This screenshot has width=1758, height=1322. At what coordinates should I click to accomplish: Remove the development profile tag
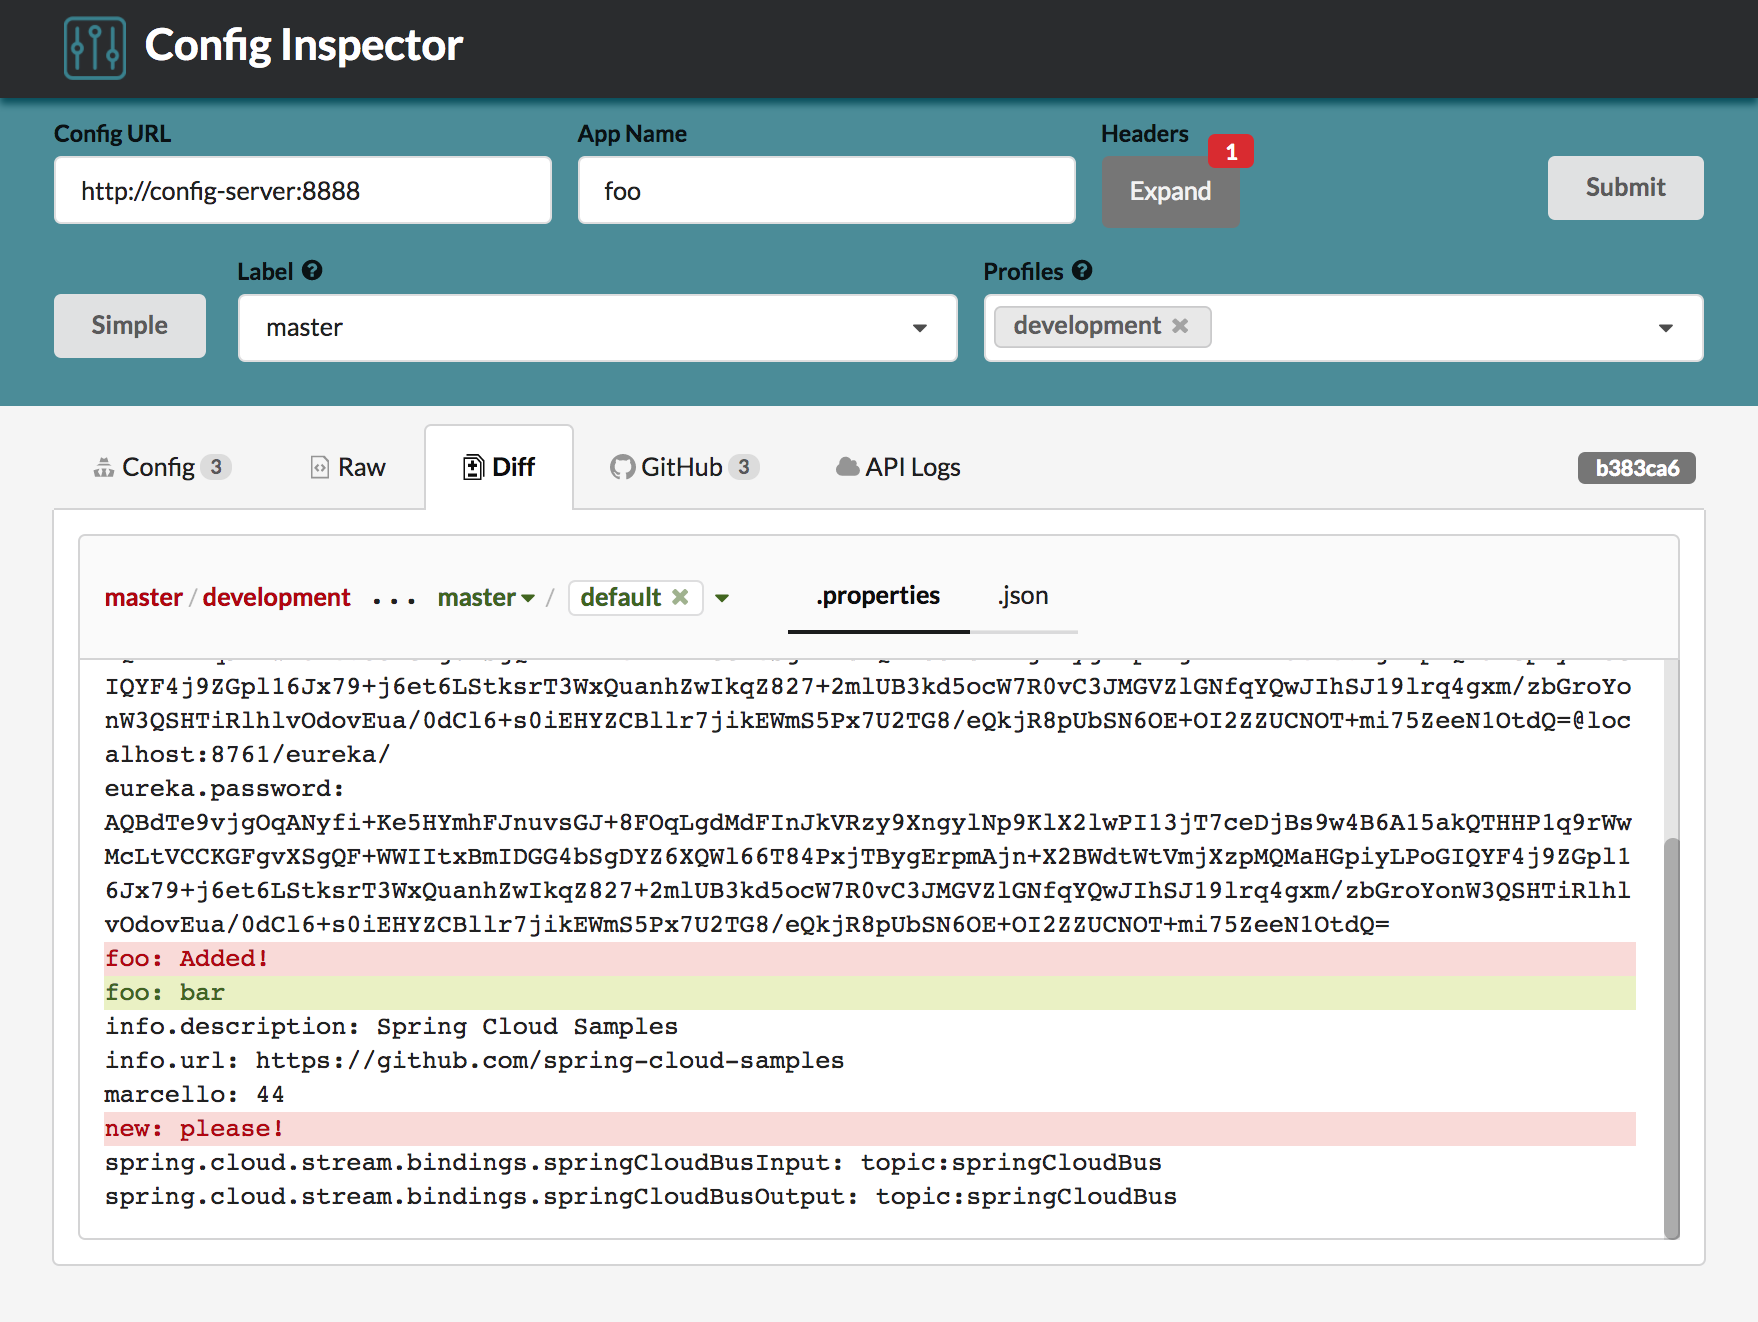click(x=1180, y=326)
